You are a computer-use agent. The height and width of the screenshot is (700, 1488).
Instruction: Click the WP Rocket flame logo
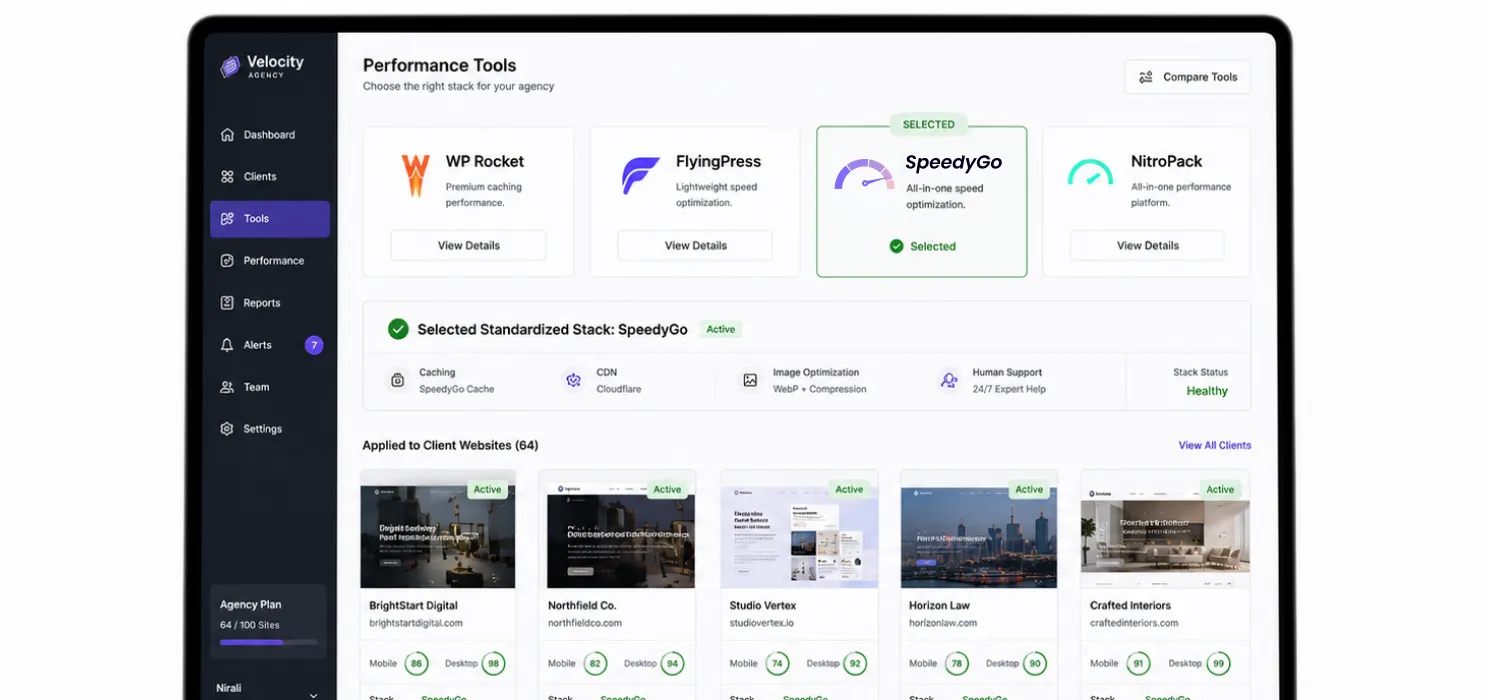[415, 175]
